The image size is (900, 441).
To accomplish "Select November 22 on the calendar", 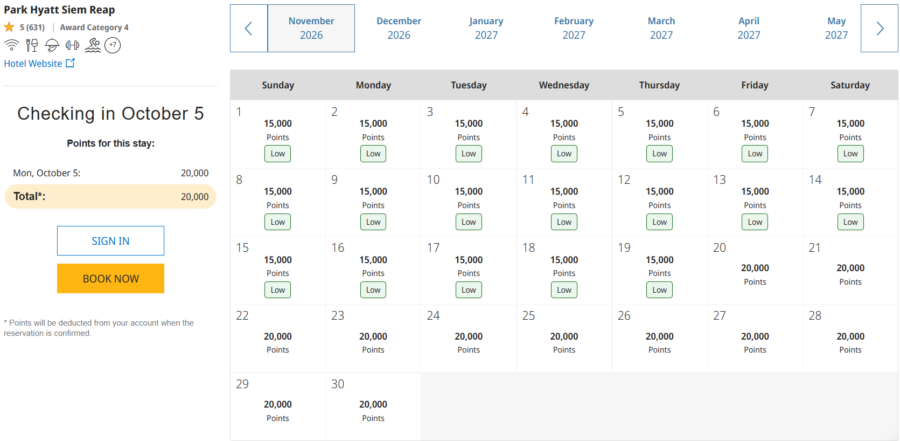I will coord(278,338).
